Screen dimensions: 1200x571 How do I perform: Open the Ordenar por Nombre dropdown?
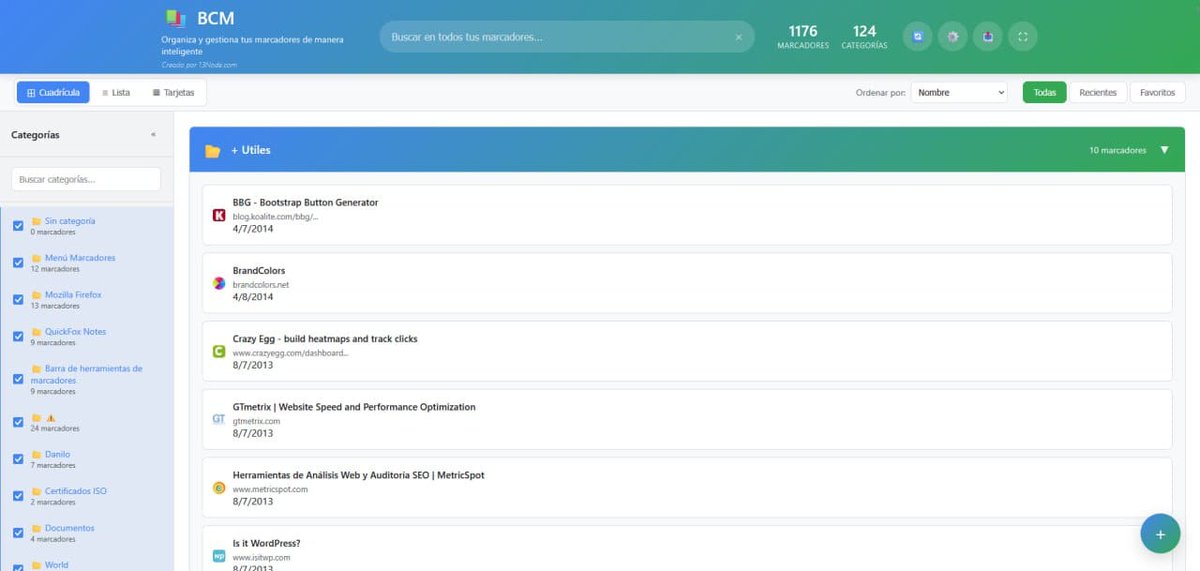tap(959, 92)
